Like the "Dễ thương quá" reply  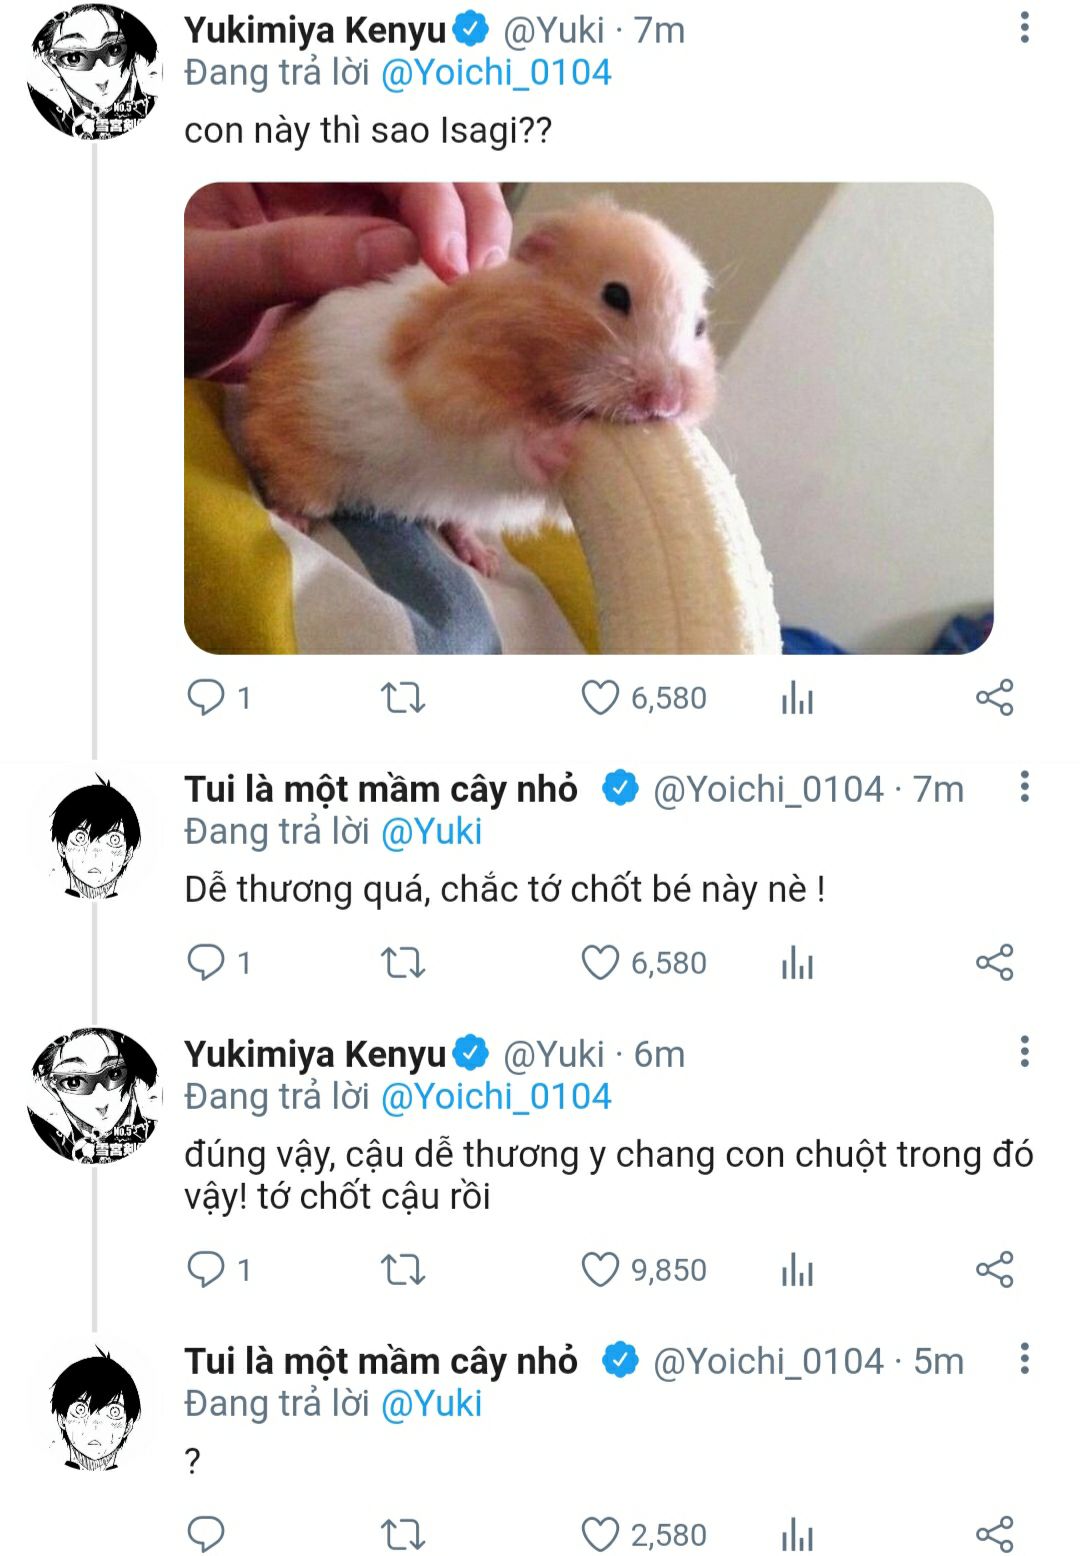point(600,963)
